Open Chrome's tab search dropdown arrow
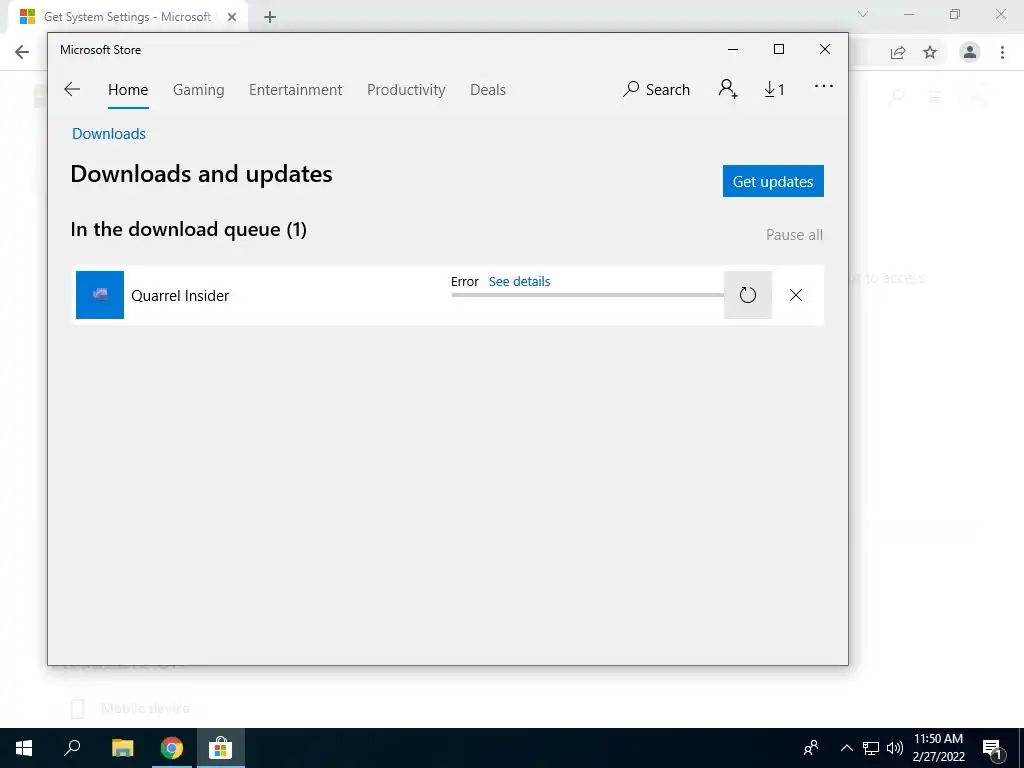This screenshot has height=768, width=1024. tap(863, 14)
